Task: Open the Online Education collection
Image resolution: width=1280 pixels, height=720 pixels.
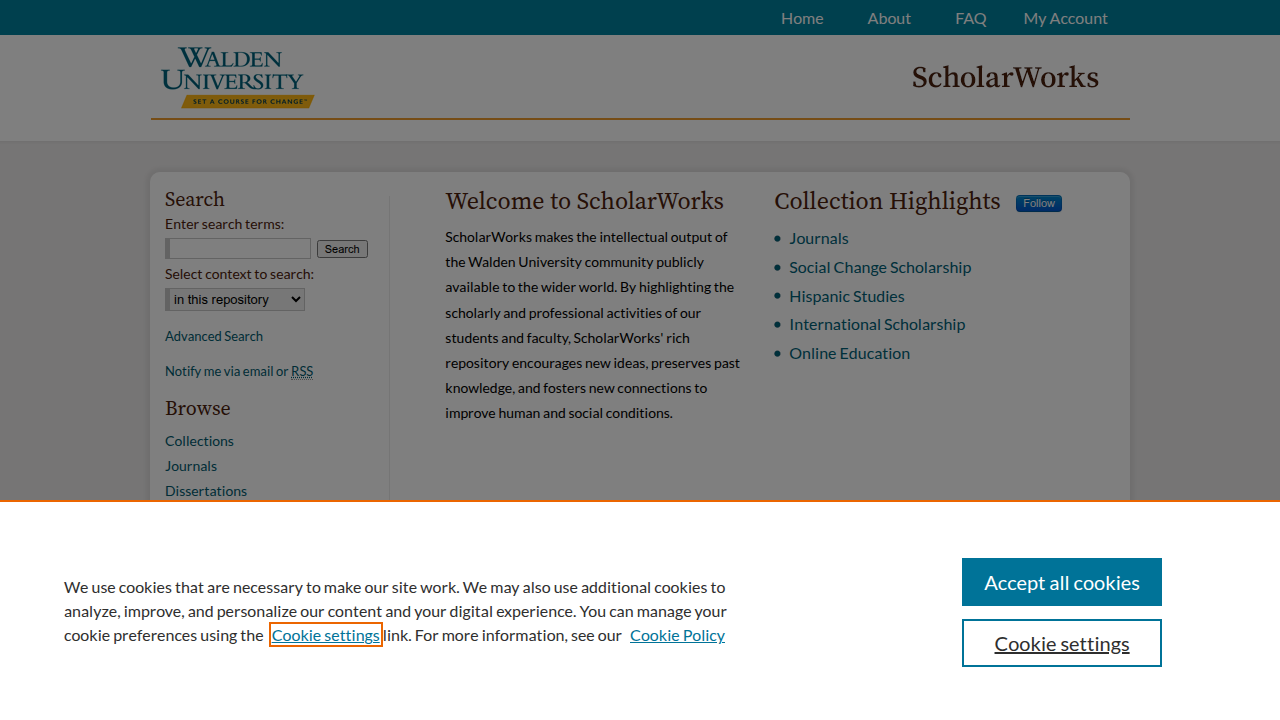Action: [x=850, y=353]
